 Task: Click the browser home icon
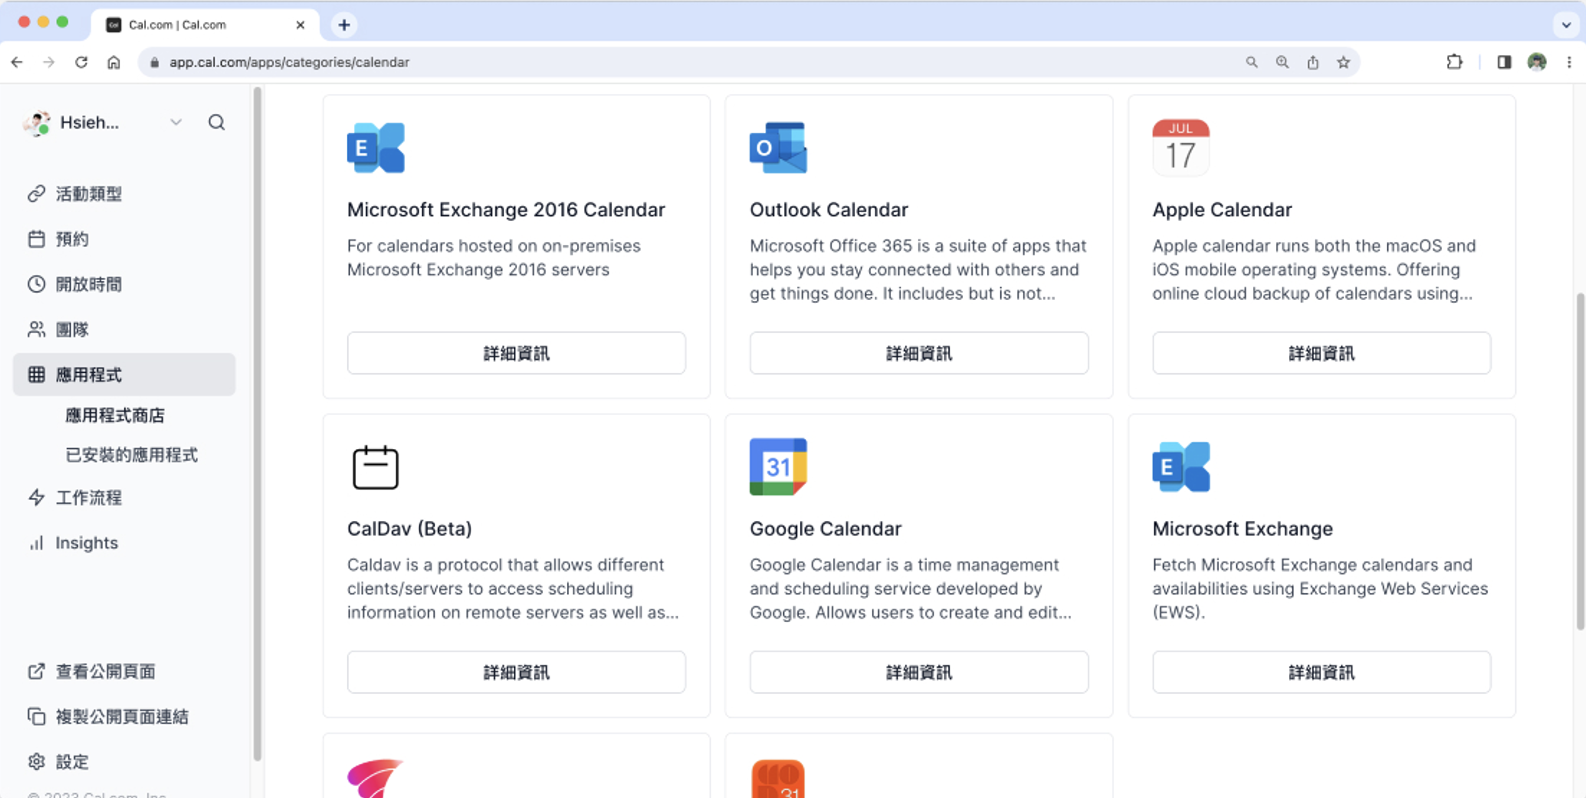[x=114, y=62]
